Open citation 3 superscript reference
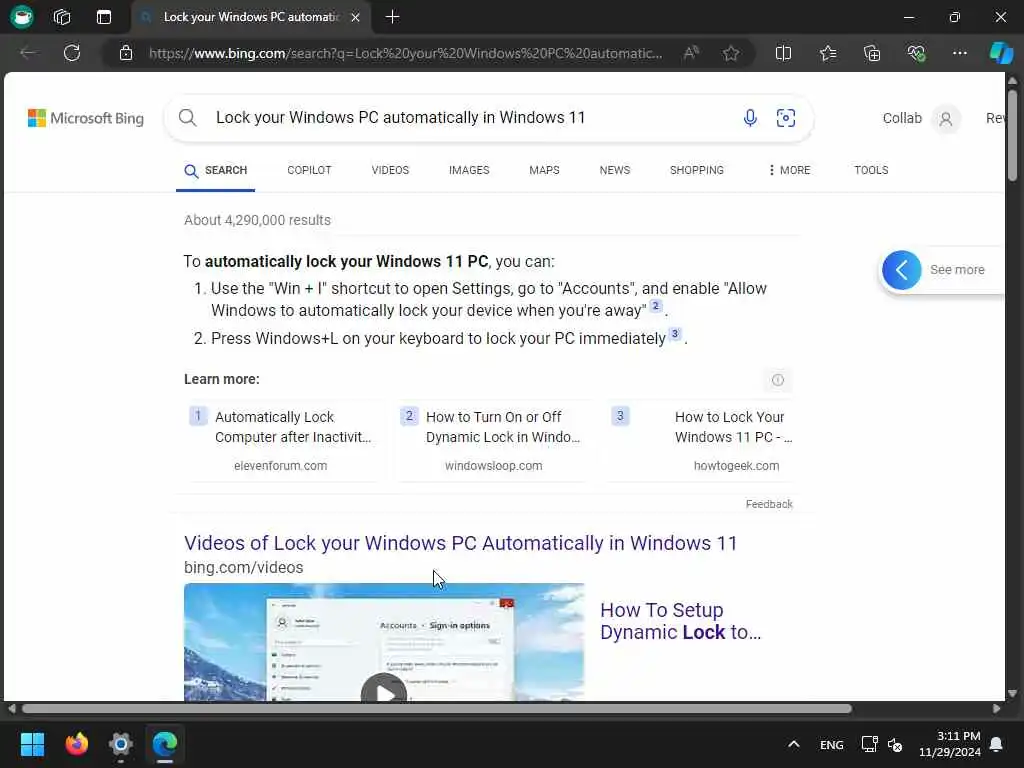This screenshot has width=1024, height=768. 675,334
